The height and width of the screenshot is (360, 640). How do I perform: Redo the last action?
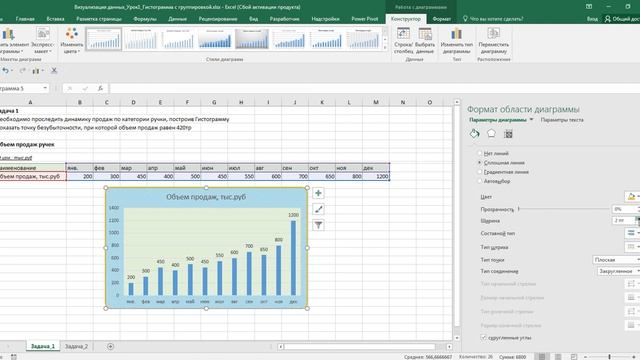click(22, 71)
